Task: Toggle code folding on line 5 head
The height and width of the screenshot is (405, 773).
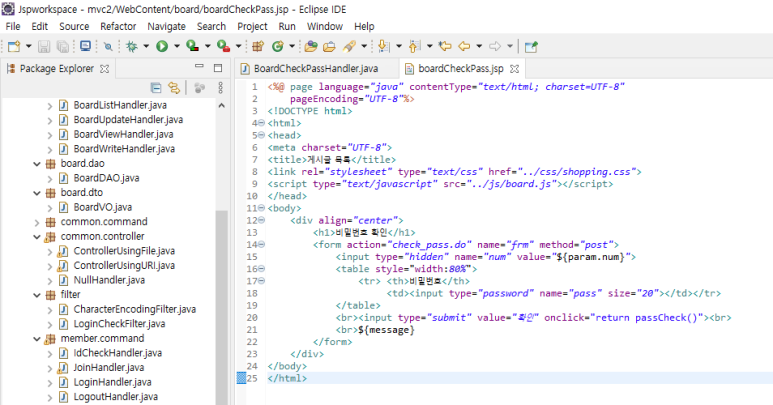Action: pyautogui.click(x=261, y=135)
